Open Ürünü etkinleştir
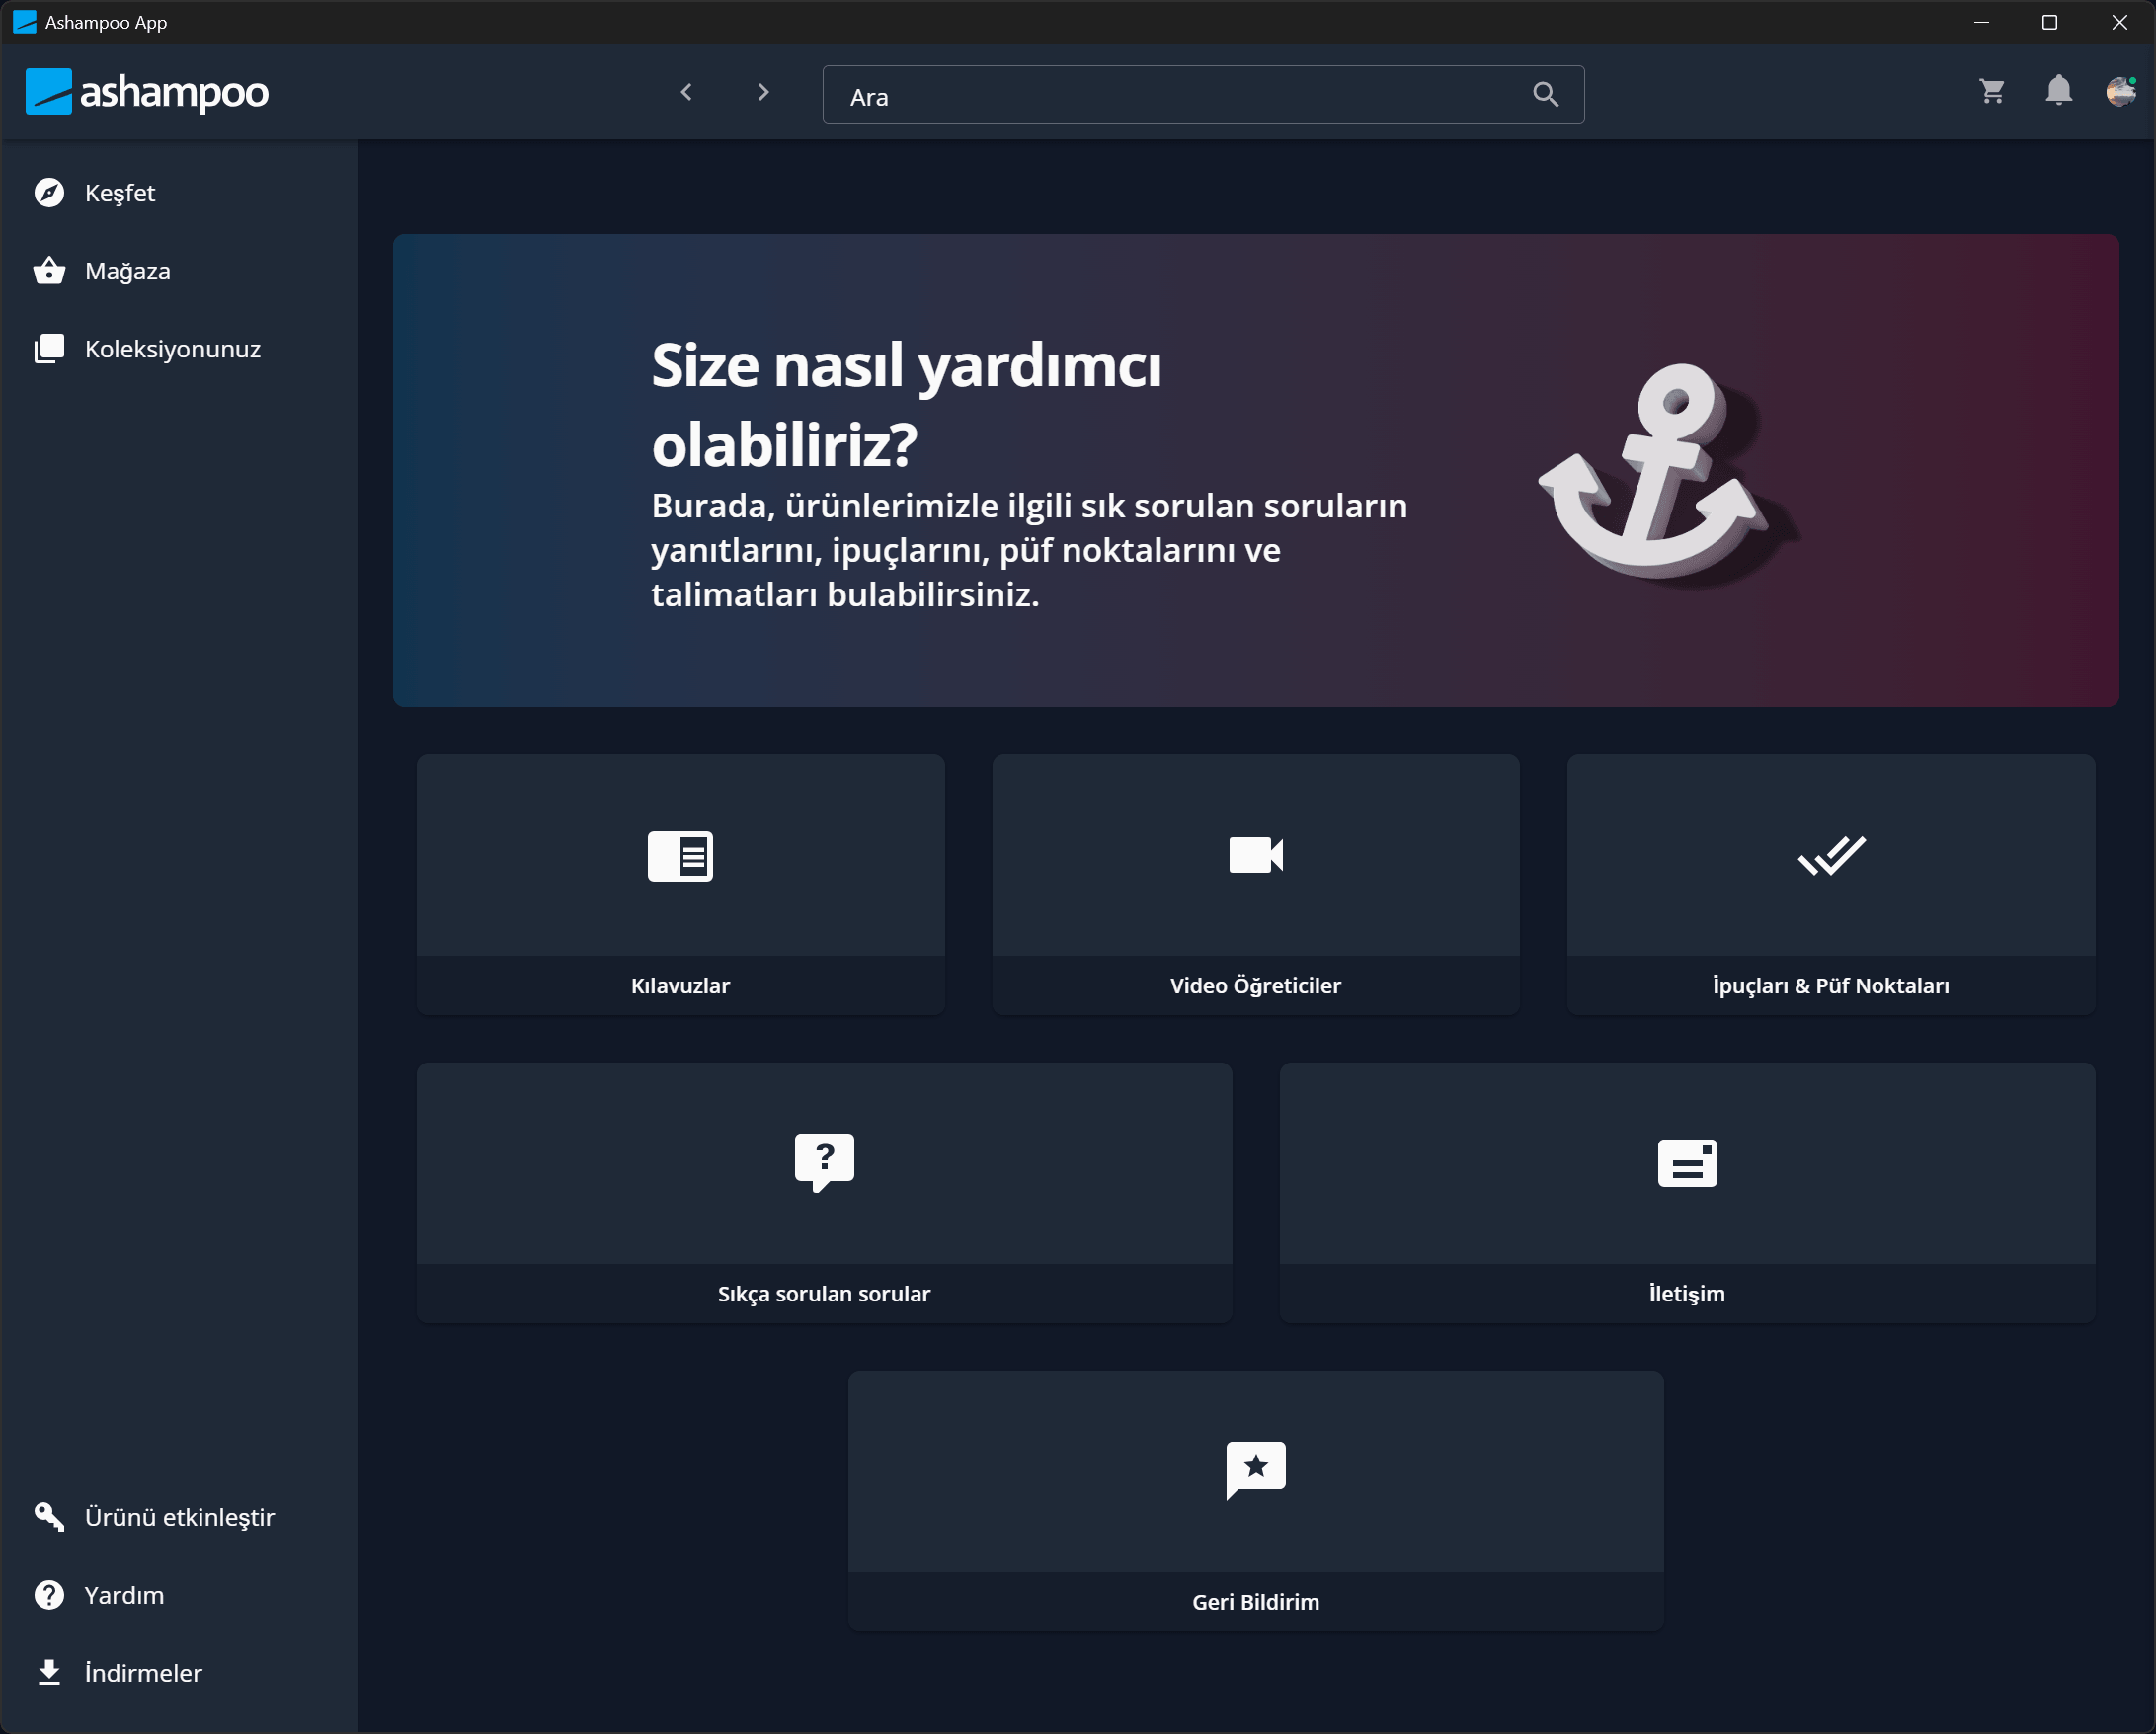Screen dimensions: 2156x1734 tap(179, 1517)
